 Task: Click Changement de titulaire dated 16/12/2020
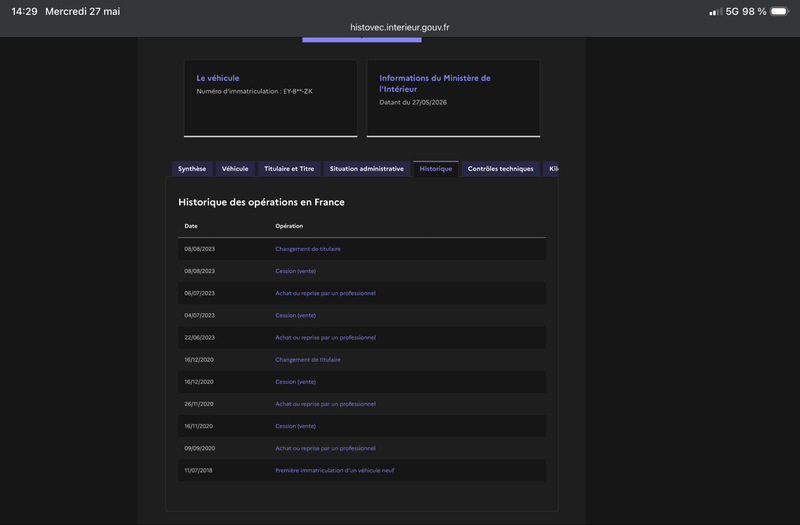(308, 360)
